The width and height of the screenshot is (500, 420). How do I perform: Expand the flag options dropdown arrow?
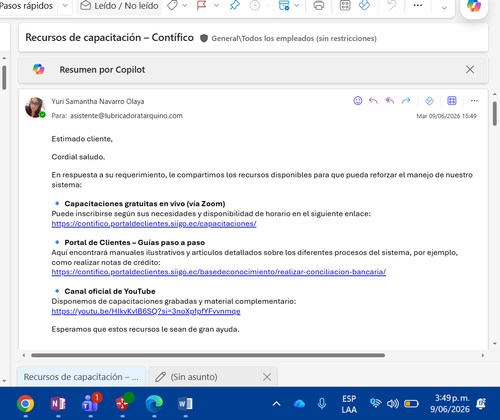coord(216,6)
